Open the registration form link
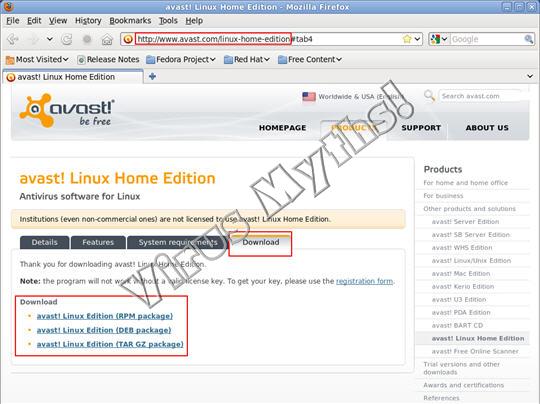540x404 pixels. [364, 281]
